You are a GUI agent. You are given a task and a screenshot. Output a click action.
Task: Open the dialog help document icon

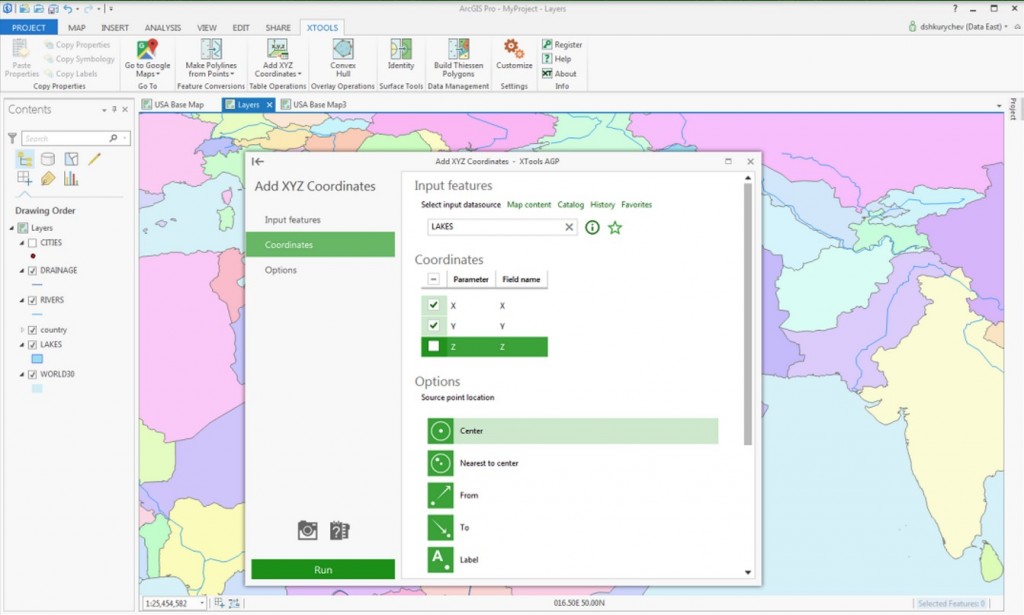point(340,530)
